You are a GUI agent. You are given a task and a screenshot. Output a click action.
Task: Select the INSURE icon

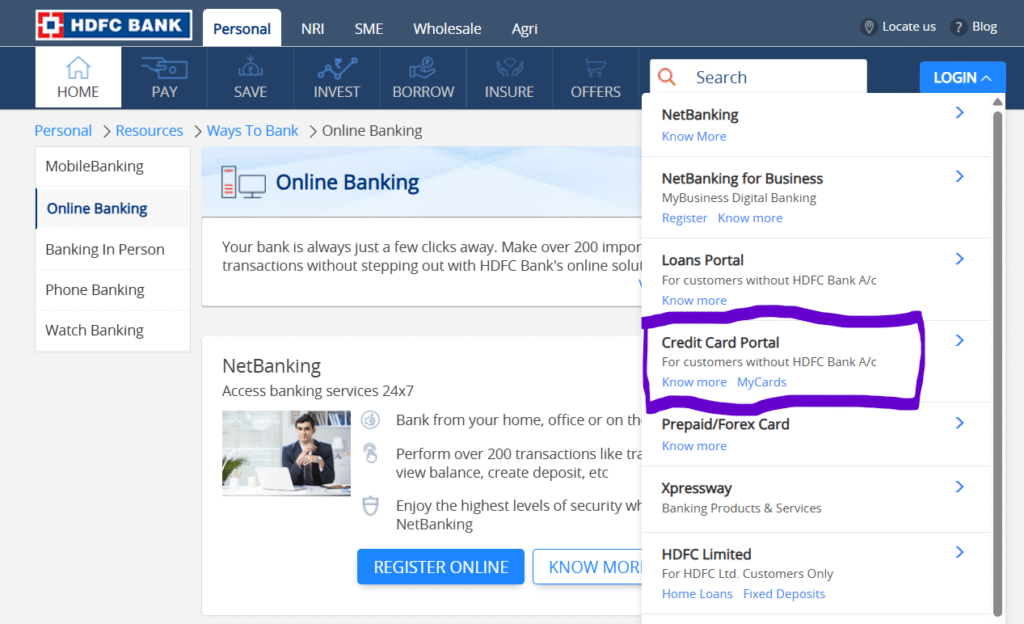click(509, 68)
